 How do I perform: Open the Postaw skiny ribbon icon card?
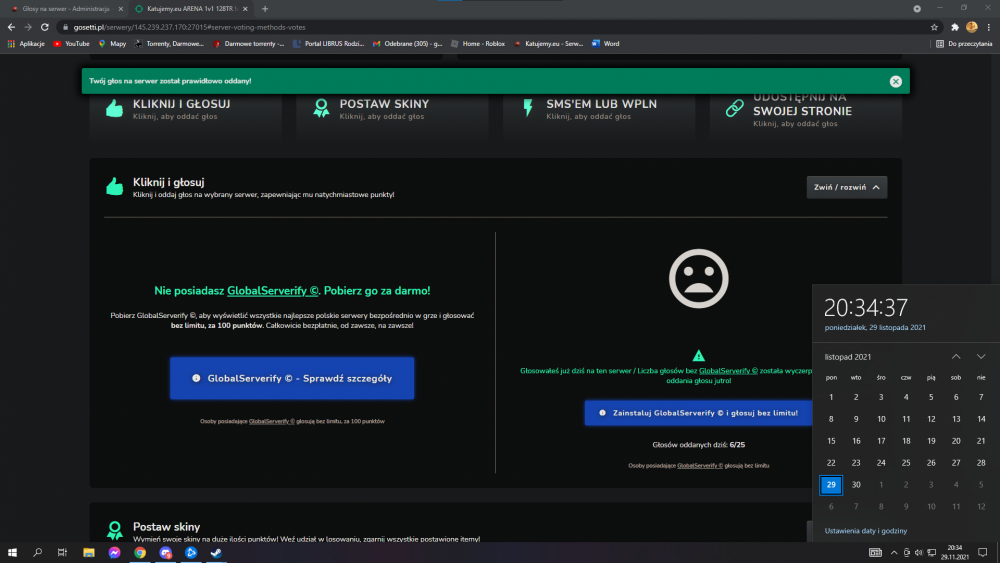tap(321, 108)
